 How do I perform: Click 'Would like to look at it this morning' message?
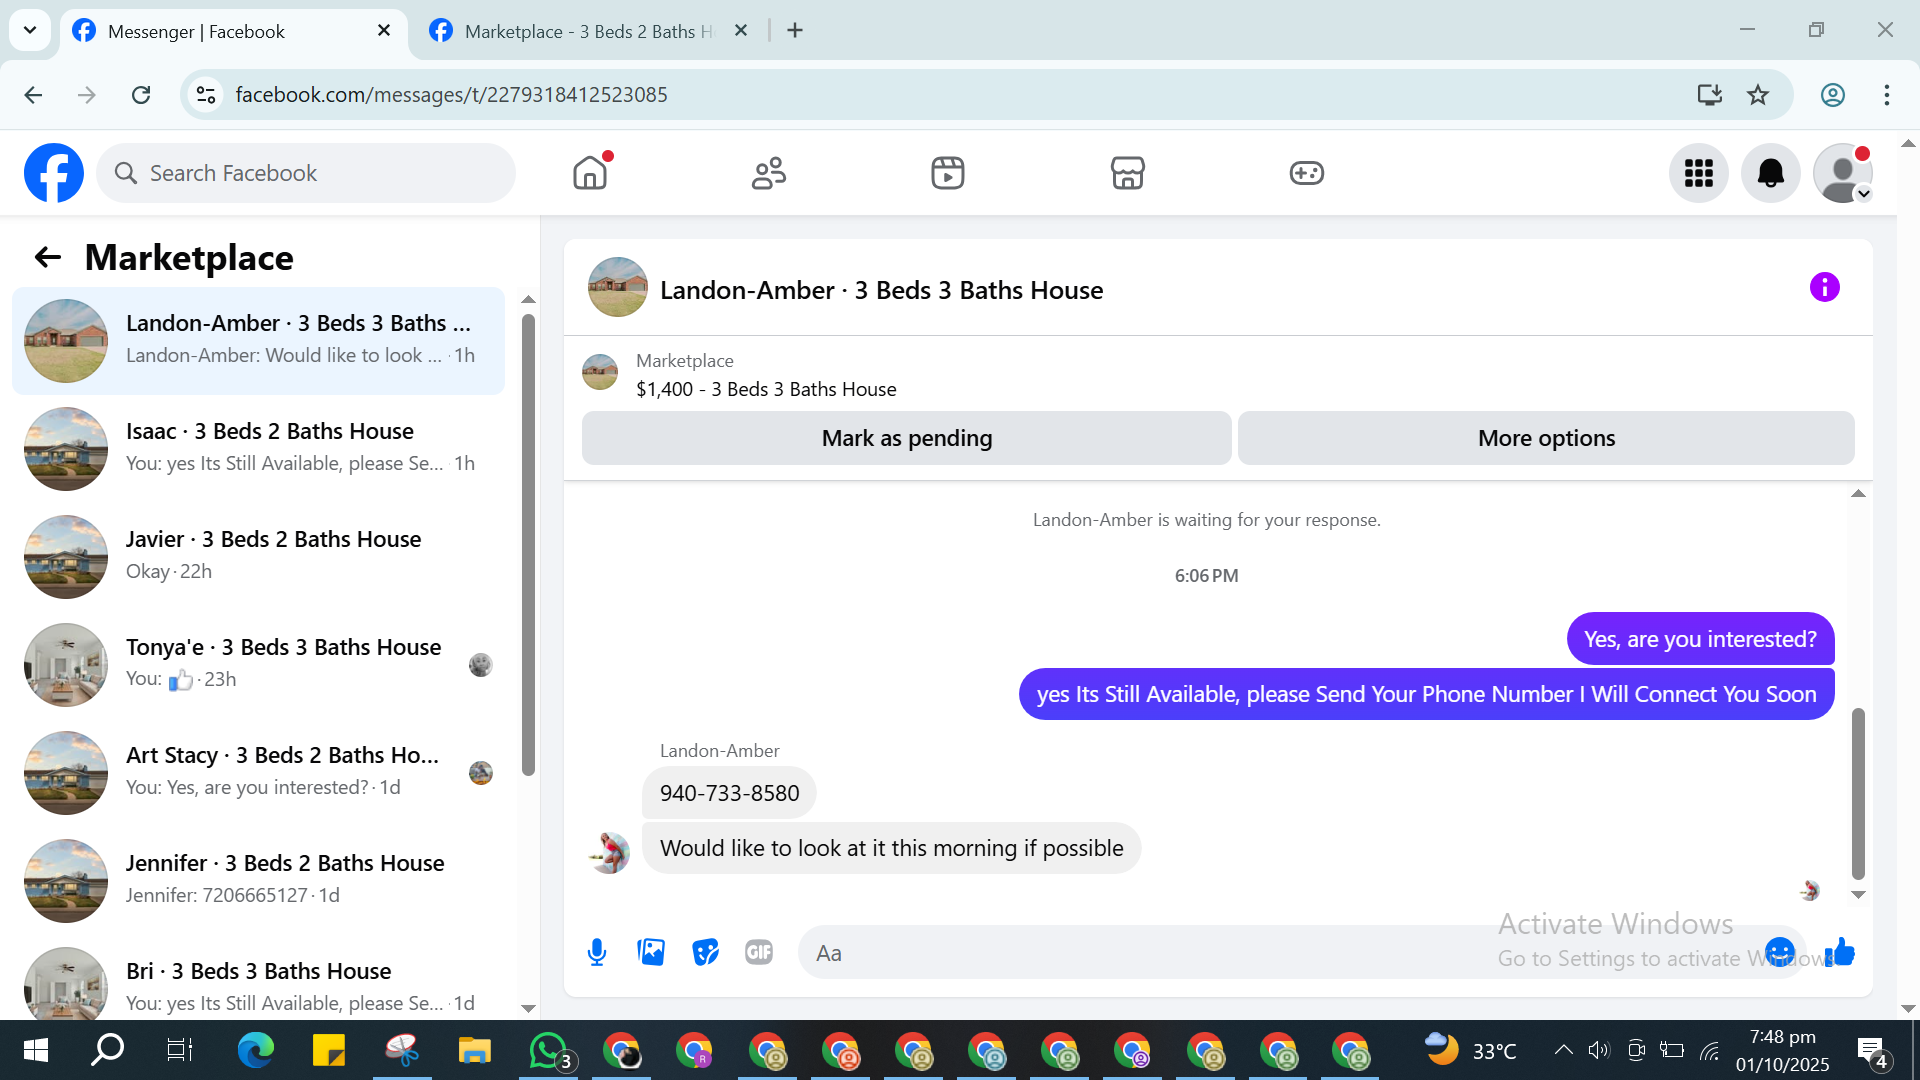891,848
